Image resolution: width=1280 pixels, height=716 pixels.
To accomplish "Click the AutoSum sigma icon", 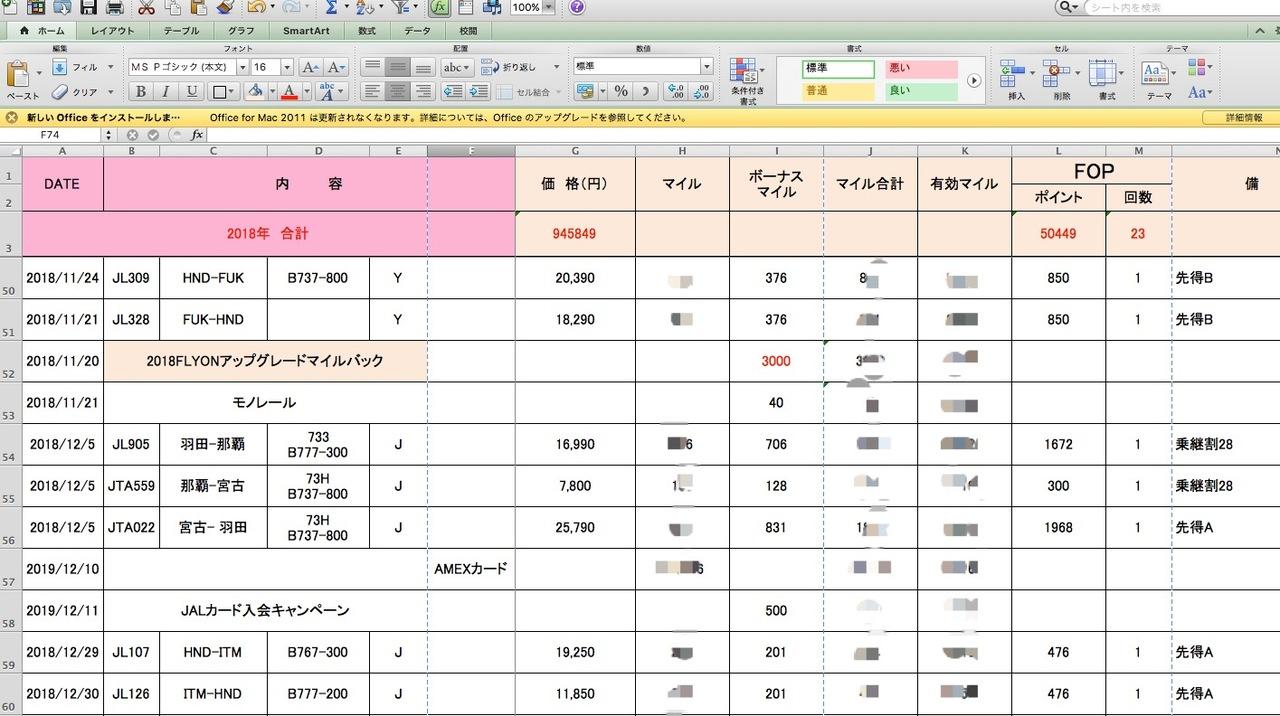I will point(331,8).
